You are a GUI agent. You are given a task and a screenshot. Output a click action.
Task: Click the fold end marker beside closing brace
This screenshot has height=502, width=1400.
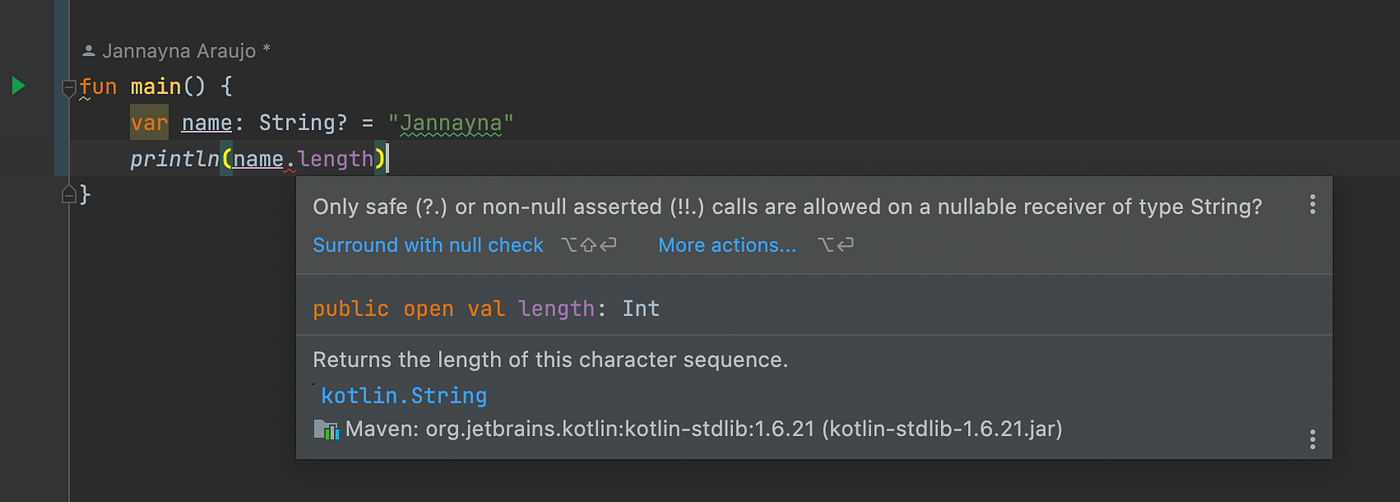[69, 194]
